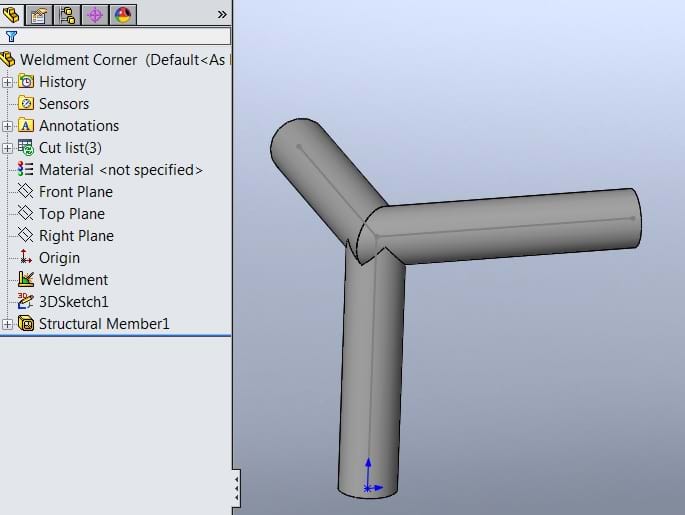The width and height of the screenshot is (685, 515).
Task: Select the Front Plane
Action: click(x=75, y=192)
